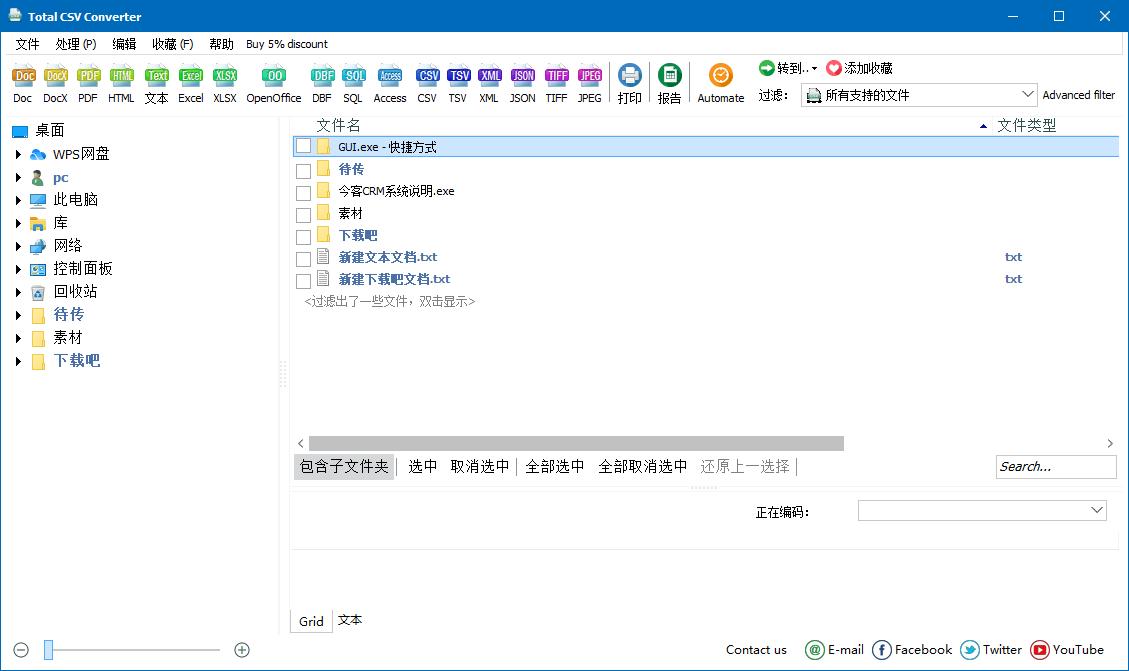
Task: Expand the 网络 tree node
Action: click(x=18, y=246)
